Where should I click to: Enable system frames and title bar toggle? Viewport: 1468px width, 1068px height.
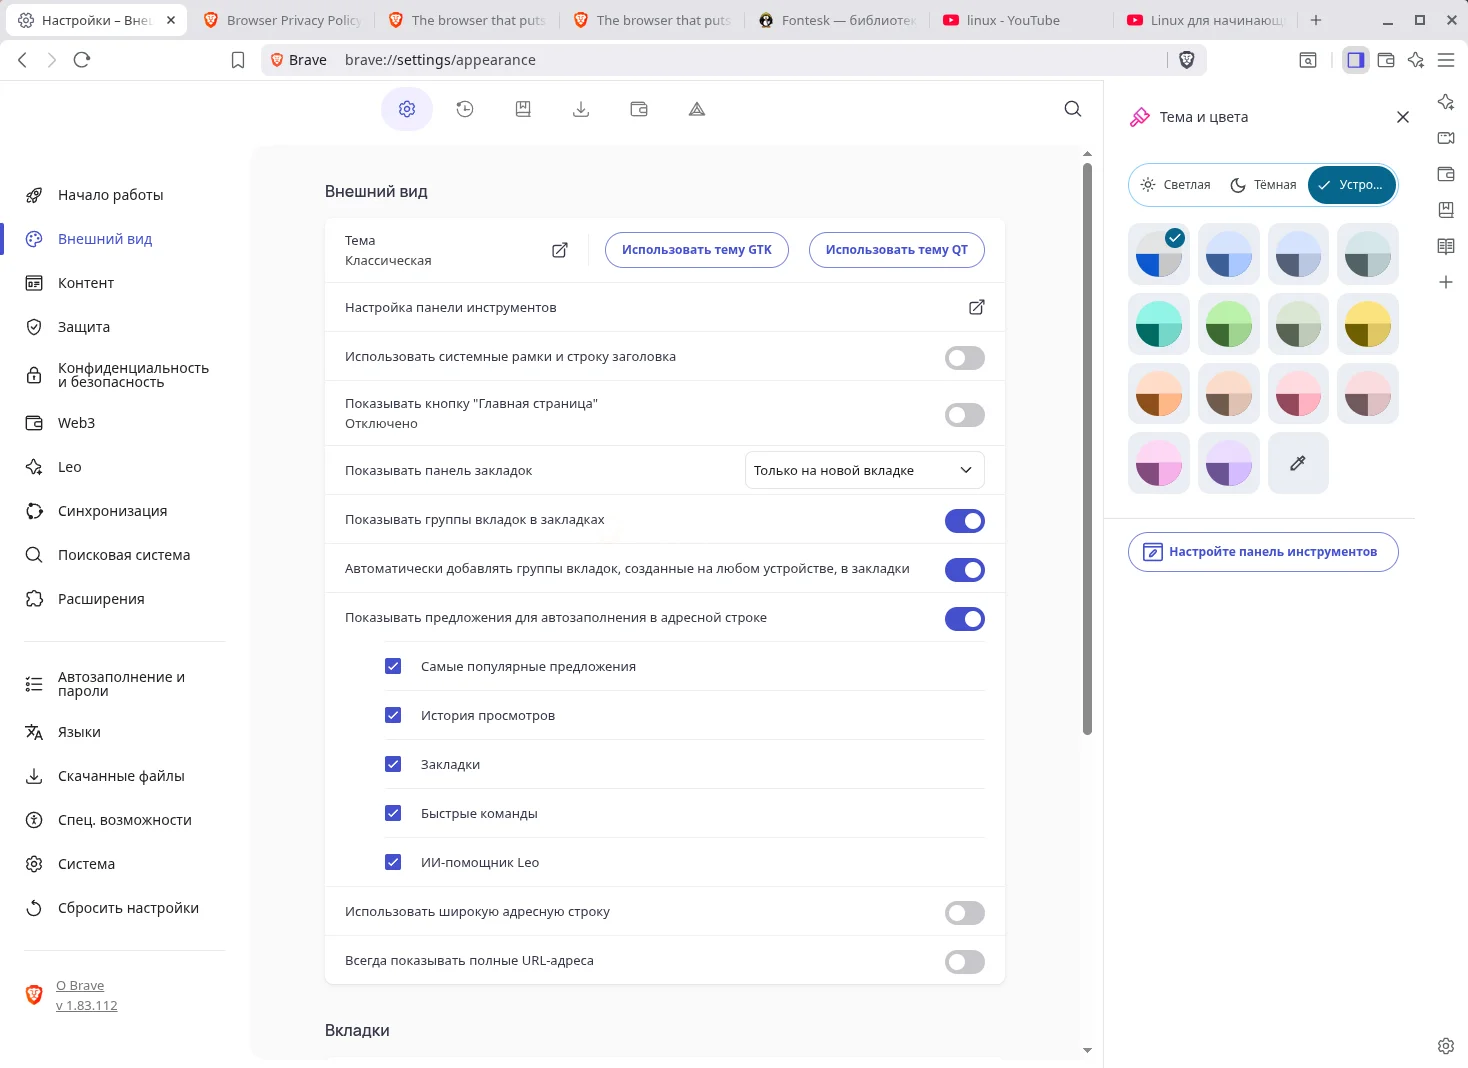964,358
